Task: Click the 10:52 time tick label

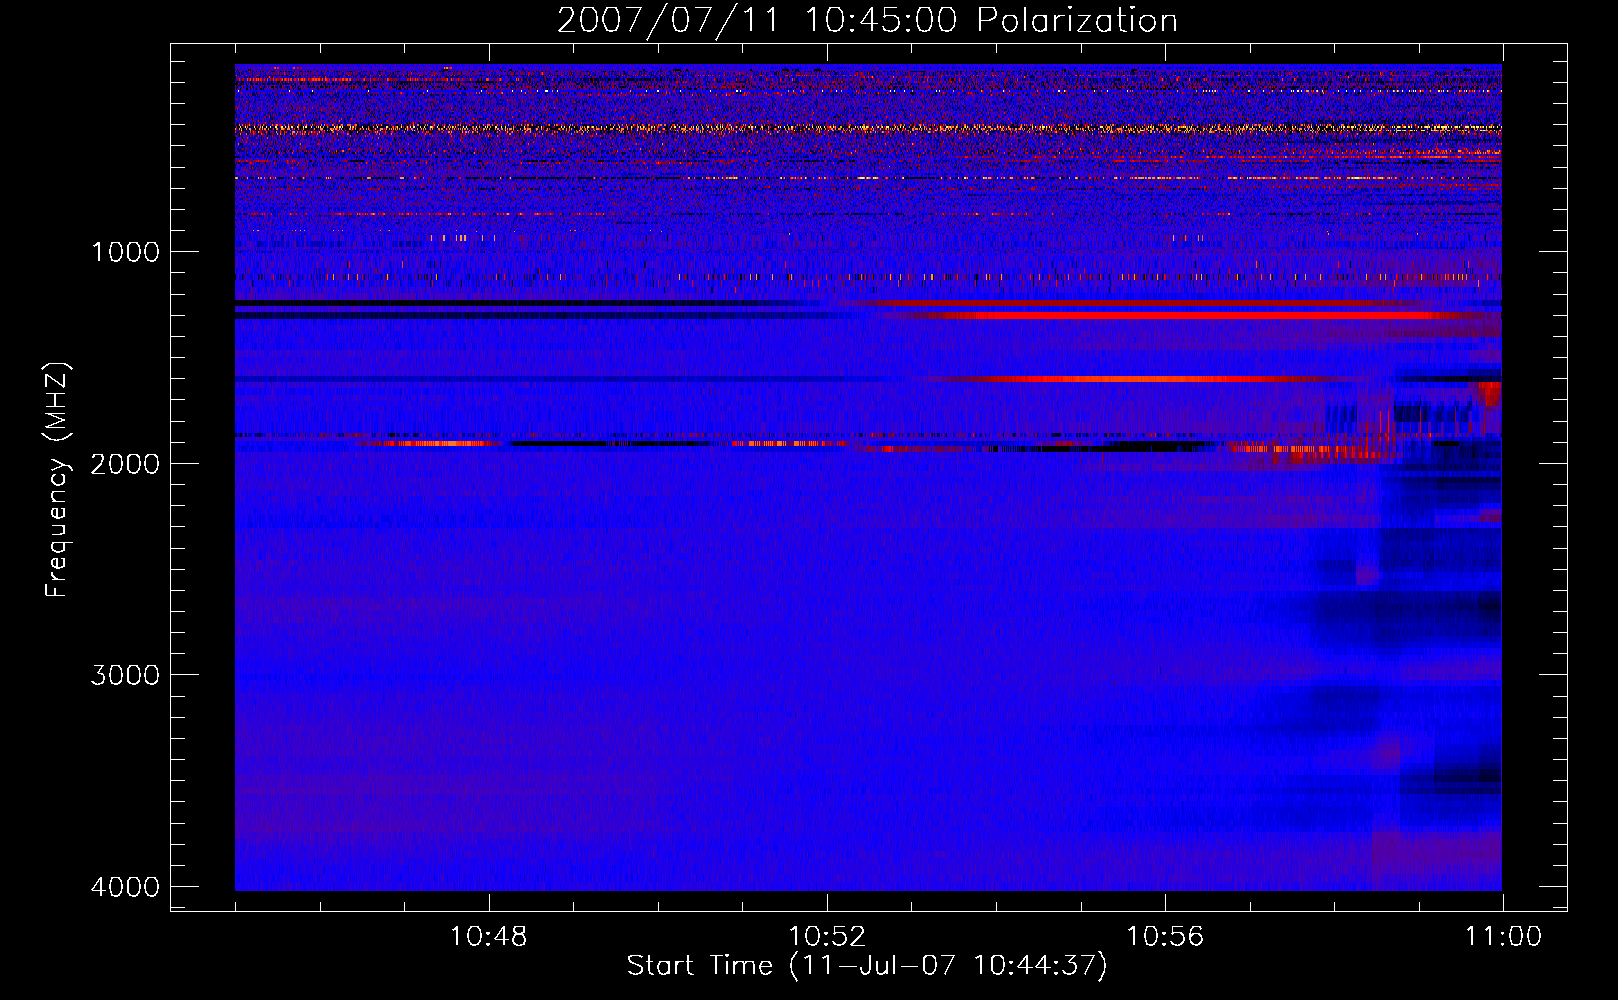Action: click(826, 937)
